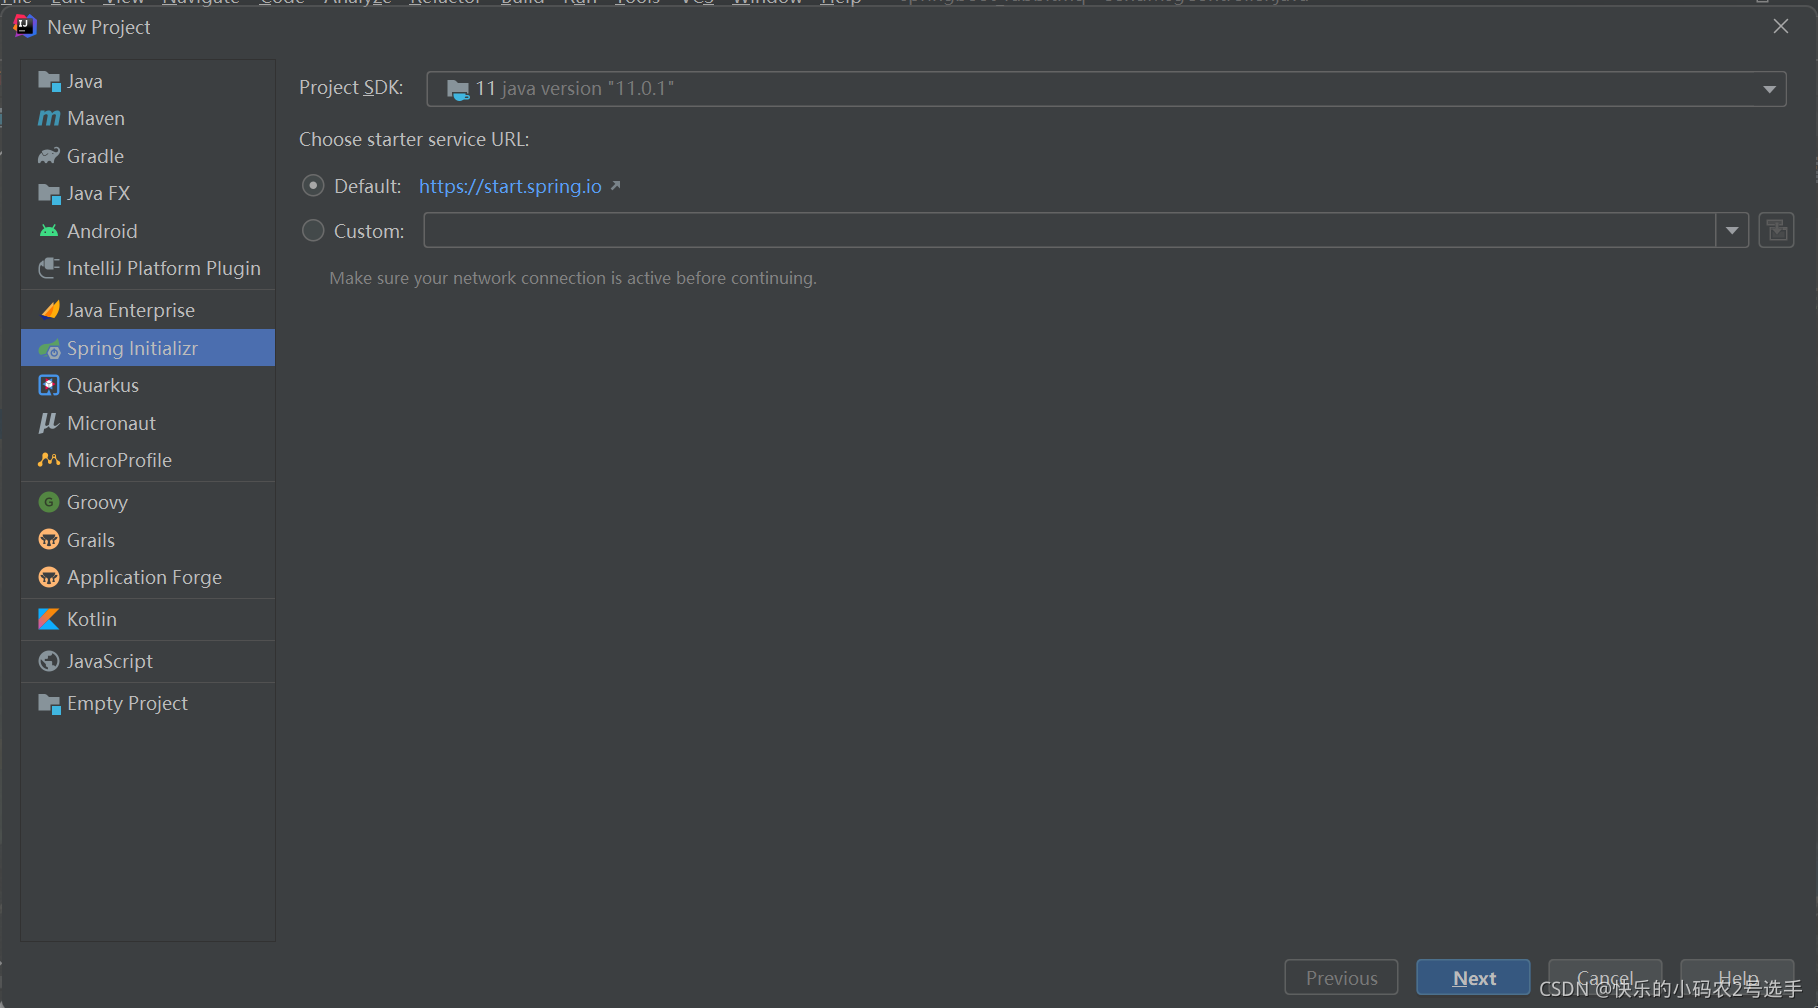The width and height of the screenshot is (1818, 1008).
Task: Select MicroProfile project type label
Action: (x=119, y=460)
